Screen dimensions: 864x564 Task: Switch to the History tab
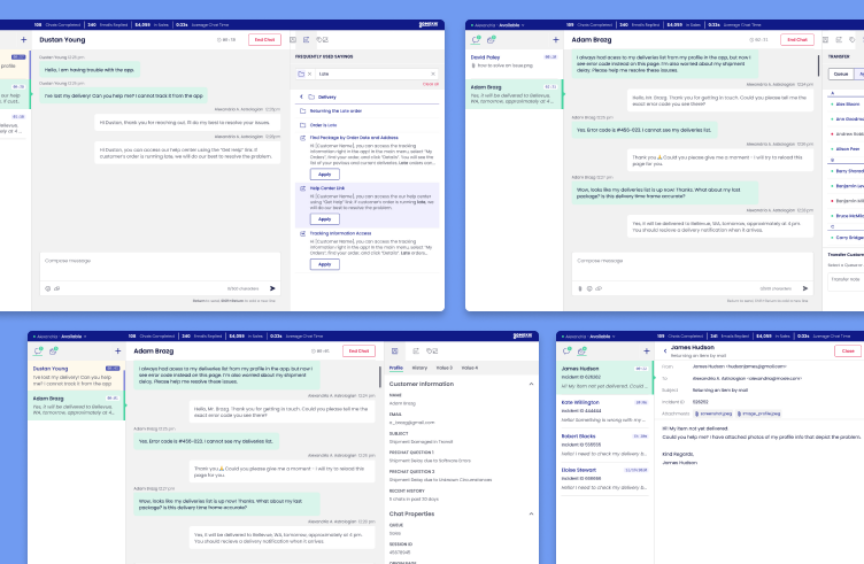pyautogui.click(x=418, y=368)
